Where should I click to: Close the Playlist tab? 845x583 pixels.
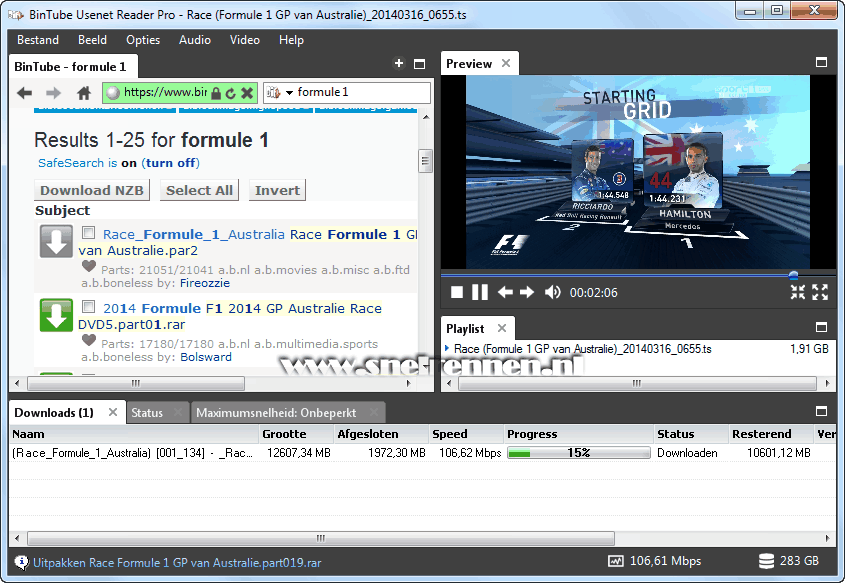tap(502, 328)
